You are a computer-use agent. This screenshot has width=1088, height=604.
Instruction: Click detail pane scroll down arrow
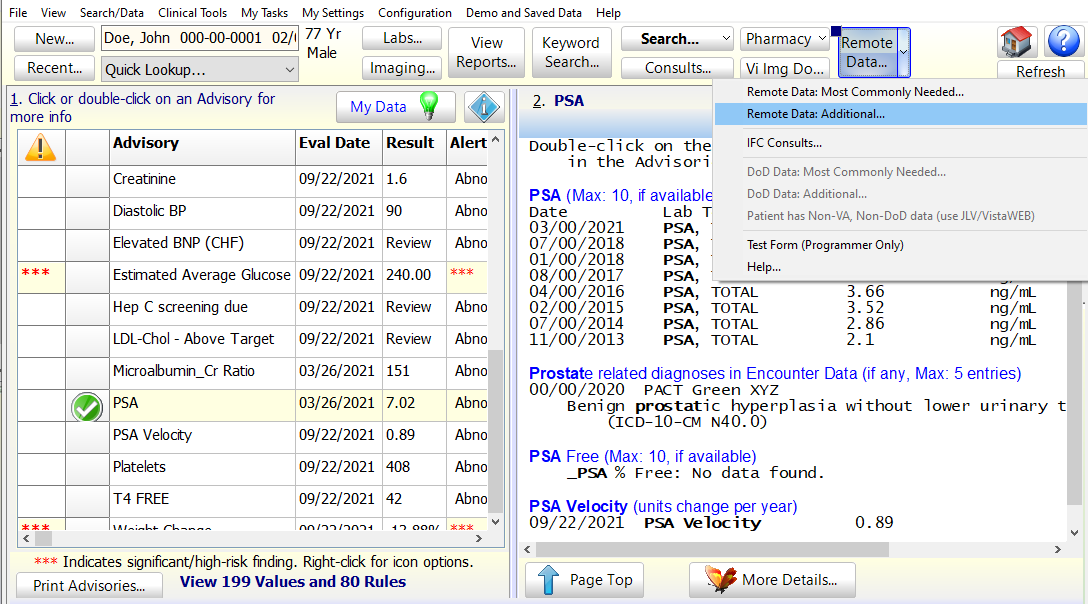[x=1074, y=533]
